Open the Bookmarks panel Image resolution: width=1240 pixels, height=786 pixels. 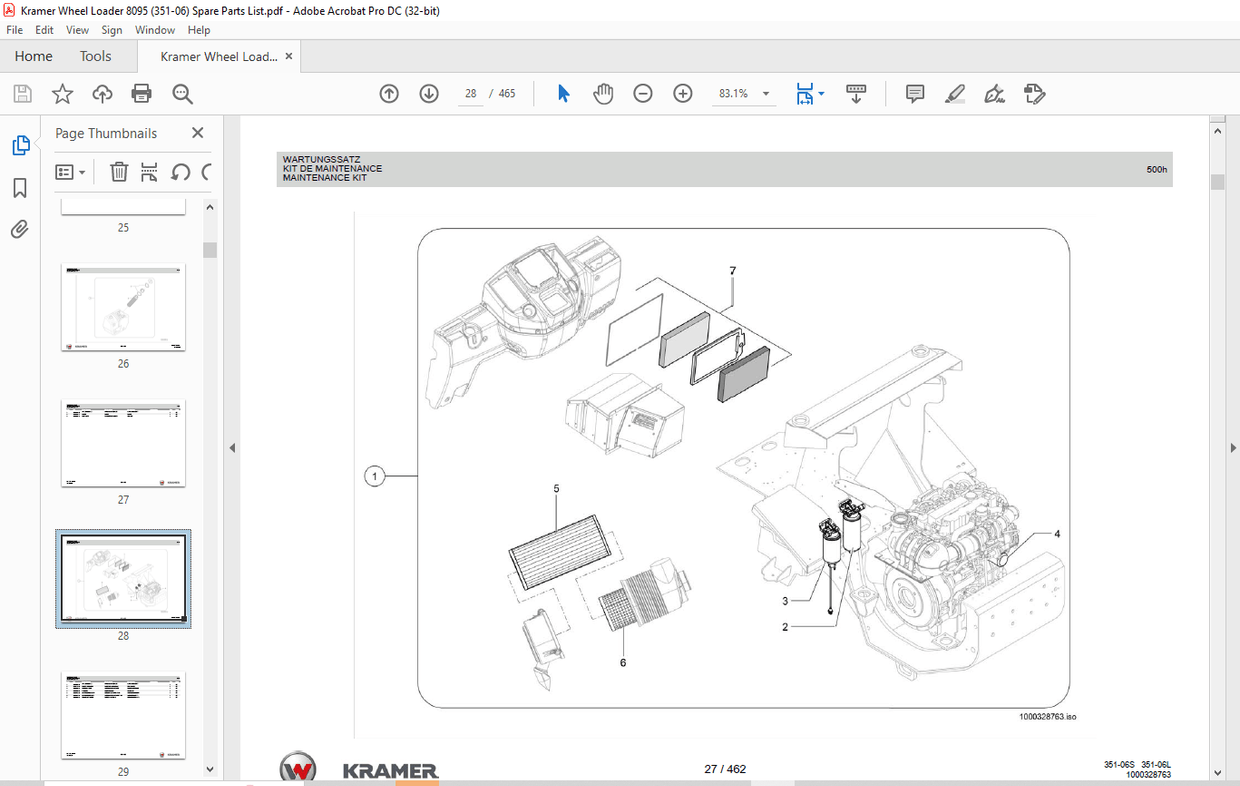20,187
